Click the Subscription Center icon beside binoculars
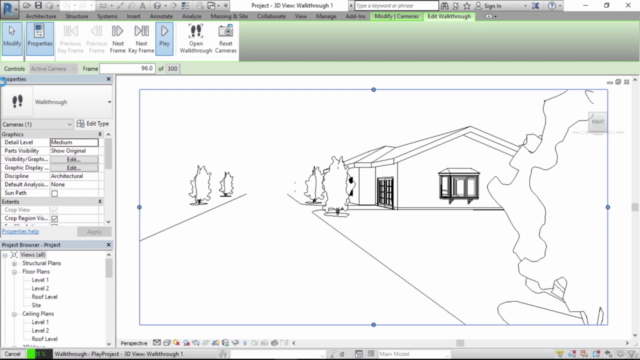 (x=456, y=6)
